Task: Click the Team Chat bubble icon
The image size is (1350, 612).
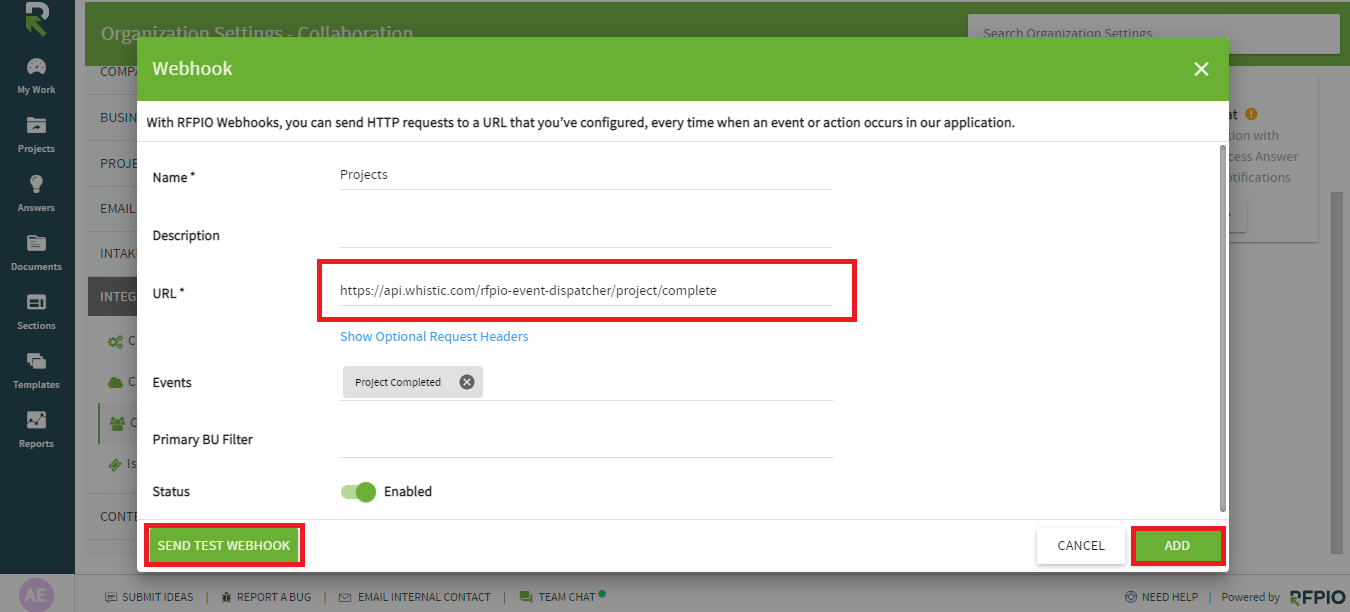Action: pyautogui.click(x=526, y=597)
